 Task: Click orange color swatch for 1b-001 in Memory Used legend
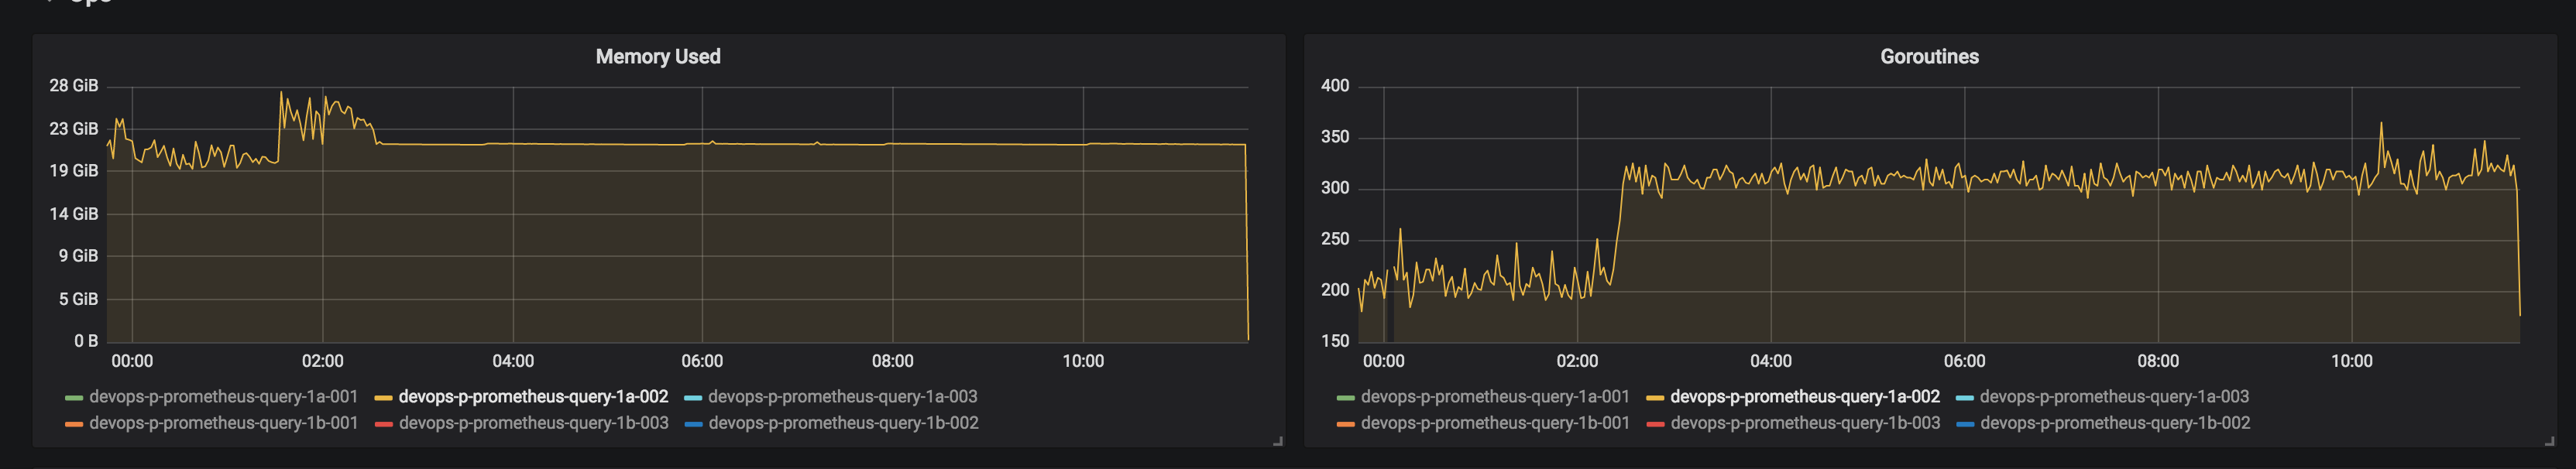(x=74, y=424)
